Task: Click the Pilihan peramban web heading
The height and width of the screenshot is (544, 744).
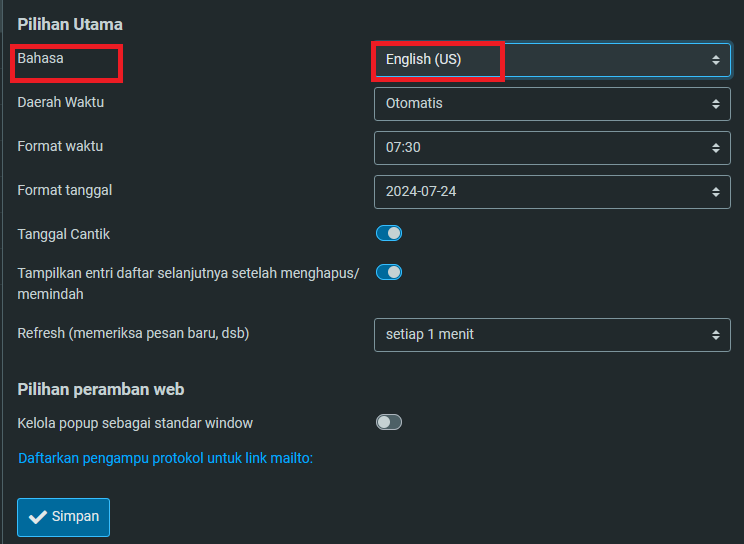Action: coord(101,389)
